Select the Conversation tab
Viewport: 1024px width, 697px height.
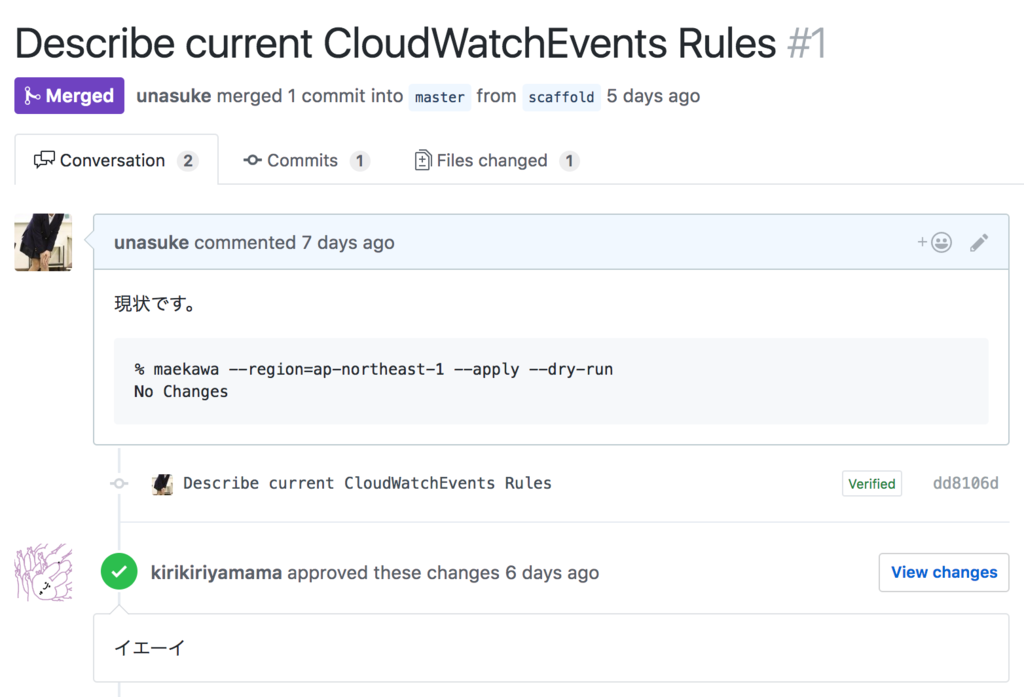point(116,161)
